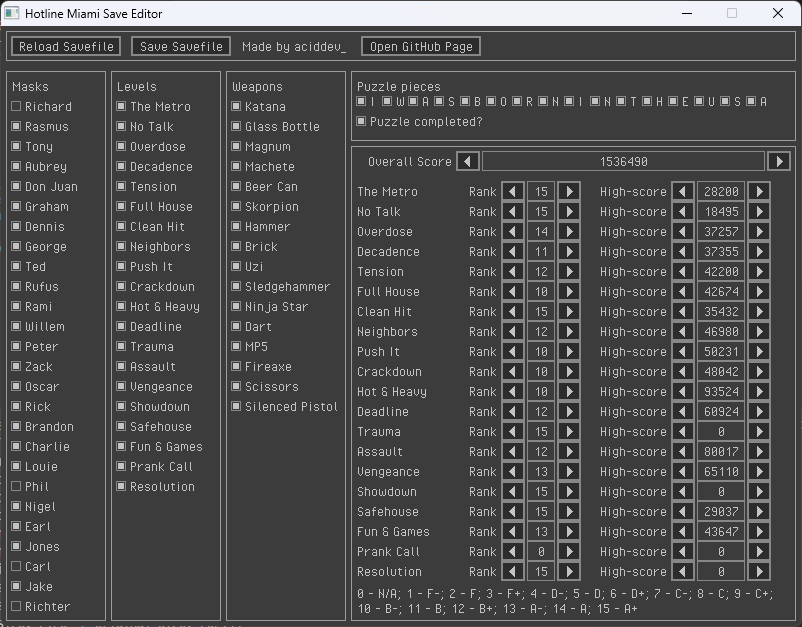The image size is (802, 627).
Task: Increase Vengeance rank right arrow
Action: (x=569, y=472)
